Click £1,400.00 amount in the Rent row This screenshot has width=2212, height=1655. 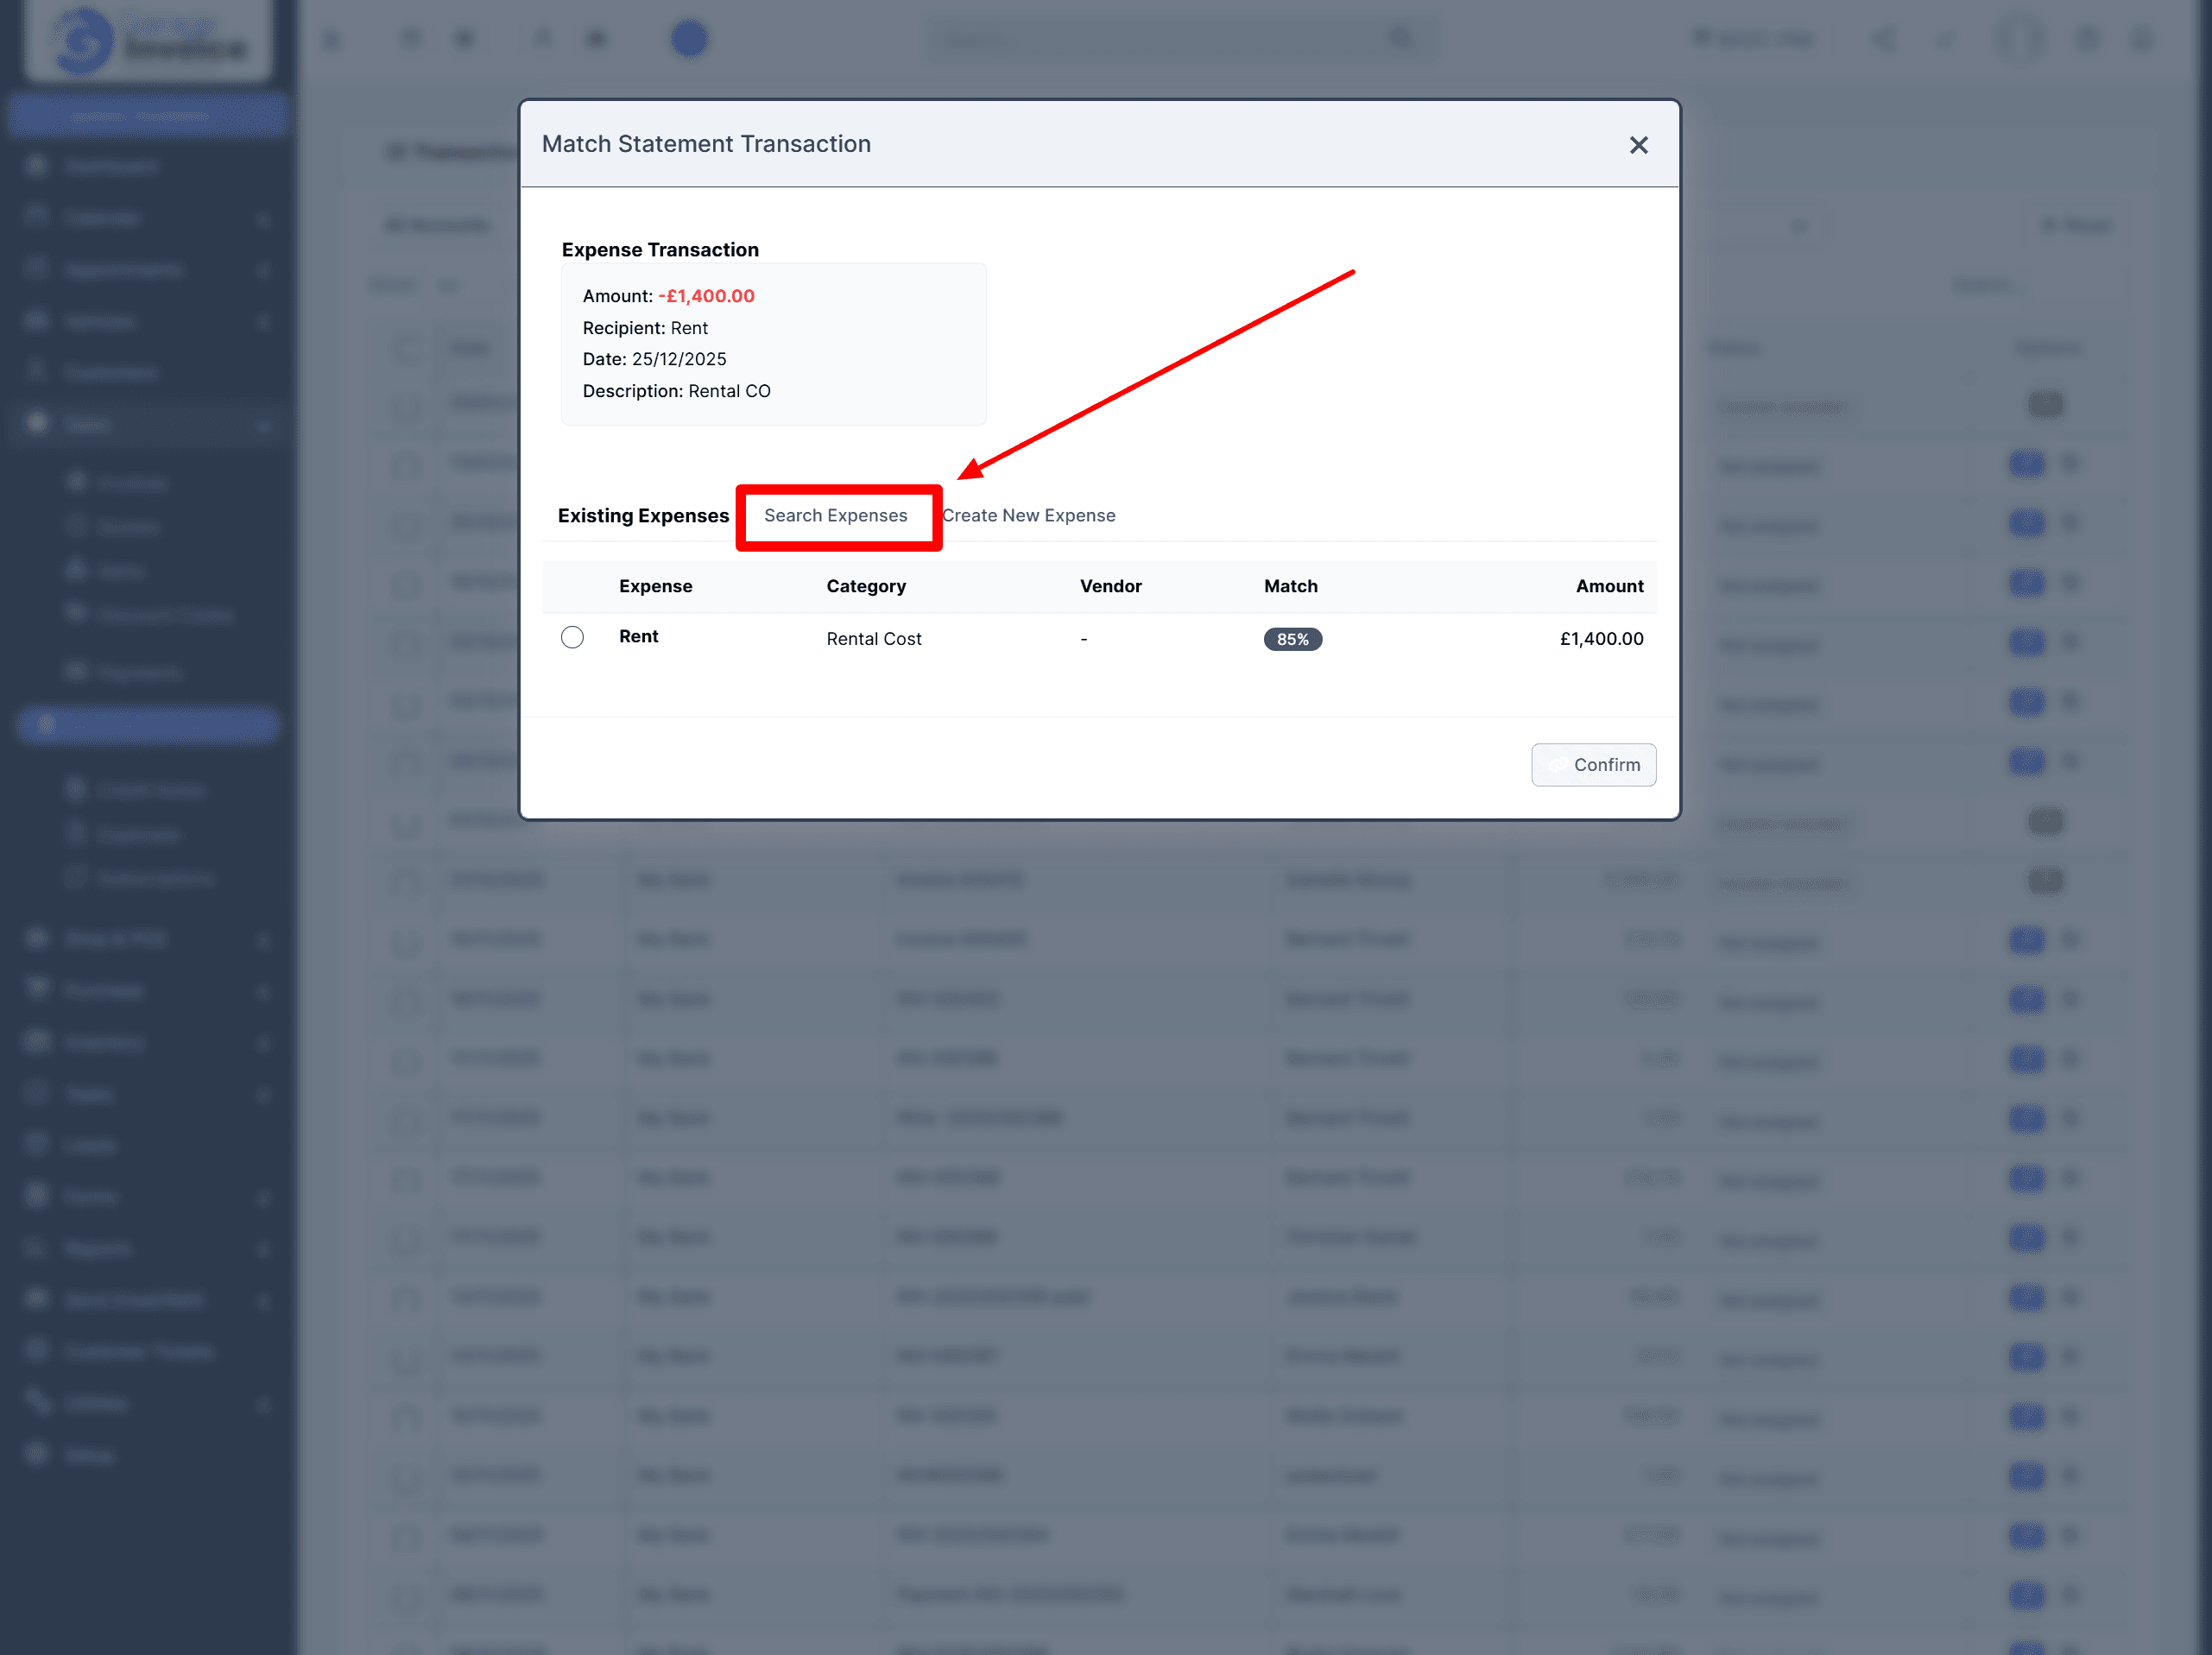click(x=1600, y=639)
